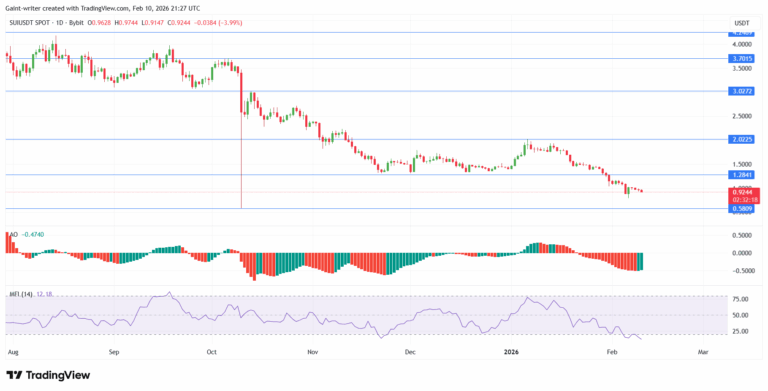
Task: Click the AO value −0.4740
Action: click(x=33, y=235)
